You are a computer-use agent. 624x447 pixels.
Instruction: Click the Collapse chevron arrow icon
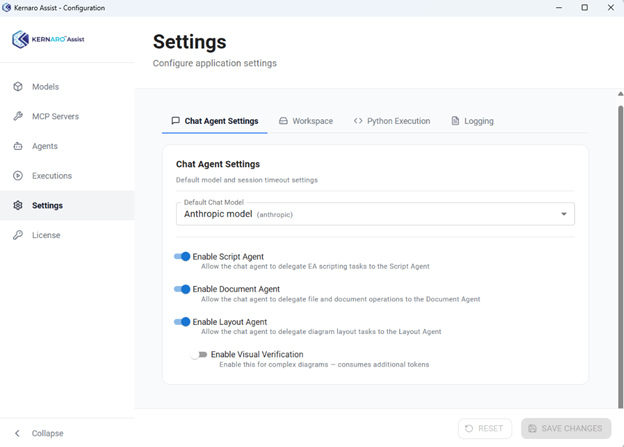pyautogui.click(x=17, y=433)
